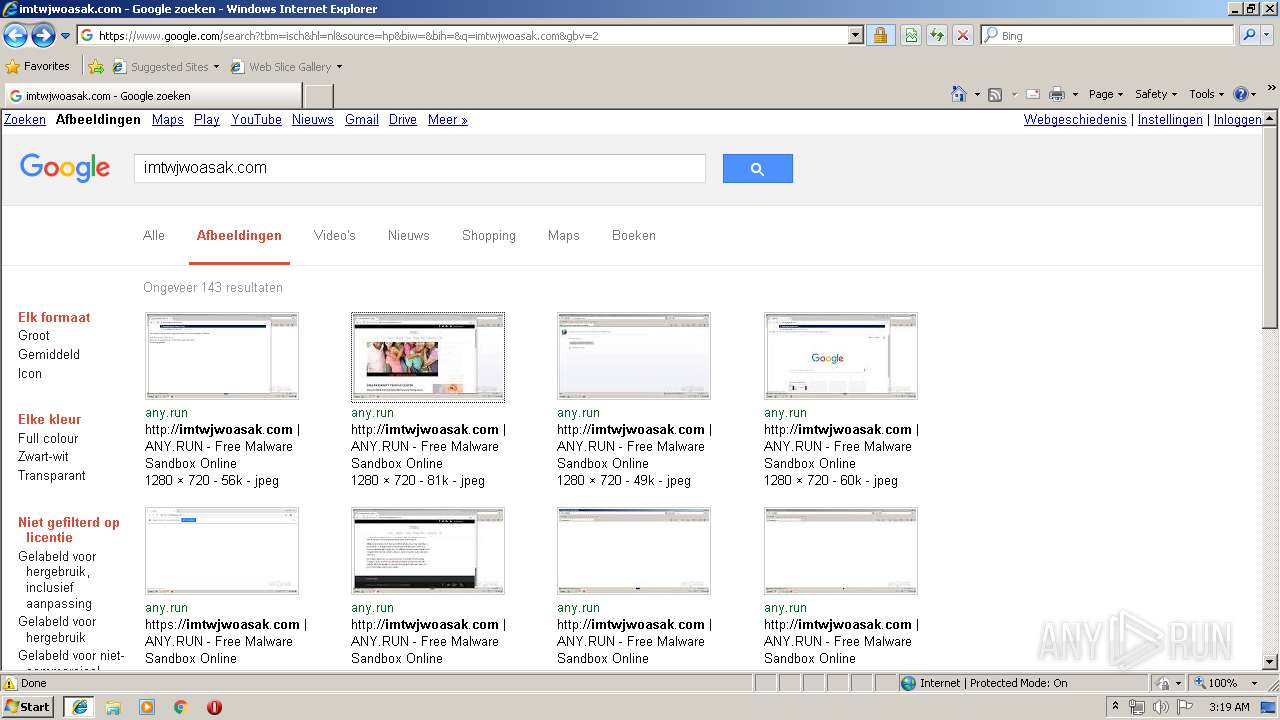Expand the address bar history dropdown
Image resolution: width=1280 pixels, height=720 pixels.
click(x=856, y=36)
